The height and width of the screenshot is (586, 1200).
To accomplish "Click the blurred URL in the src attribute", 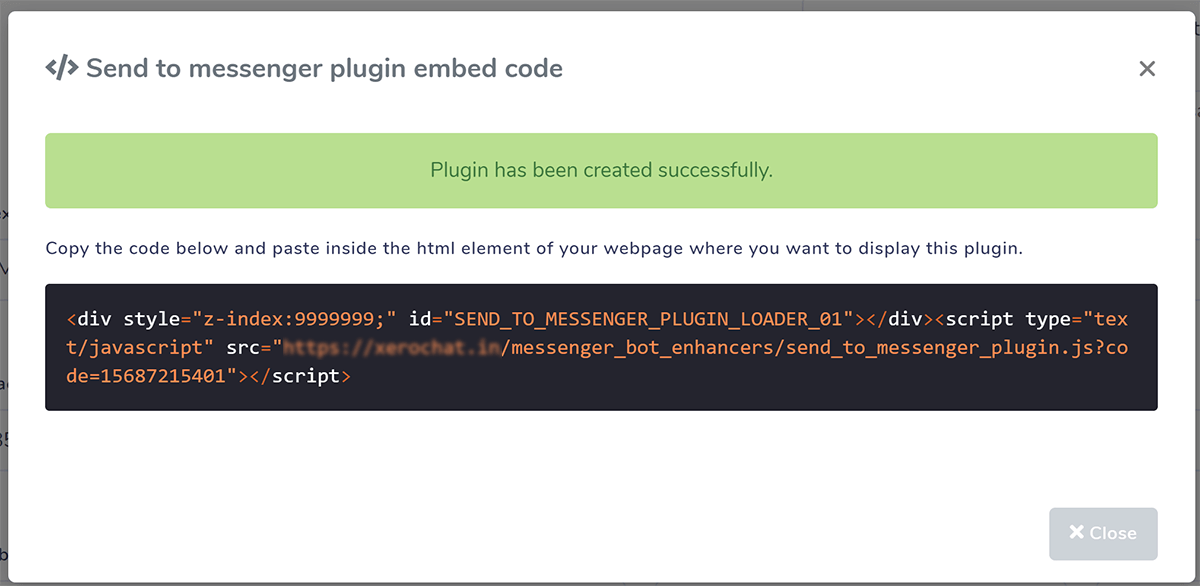I will tap(391, 348).
